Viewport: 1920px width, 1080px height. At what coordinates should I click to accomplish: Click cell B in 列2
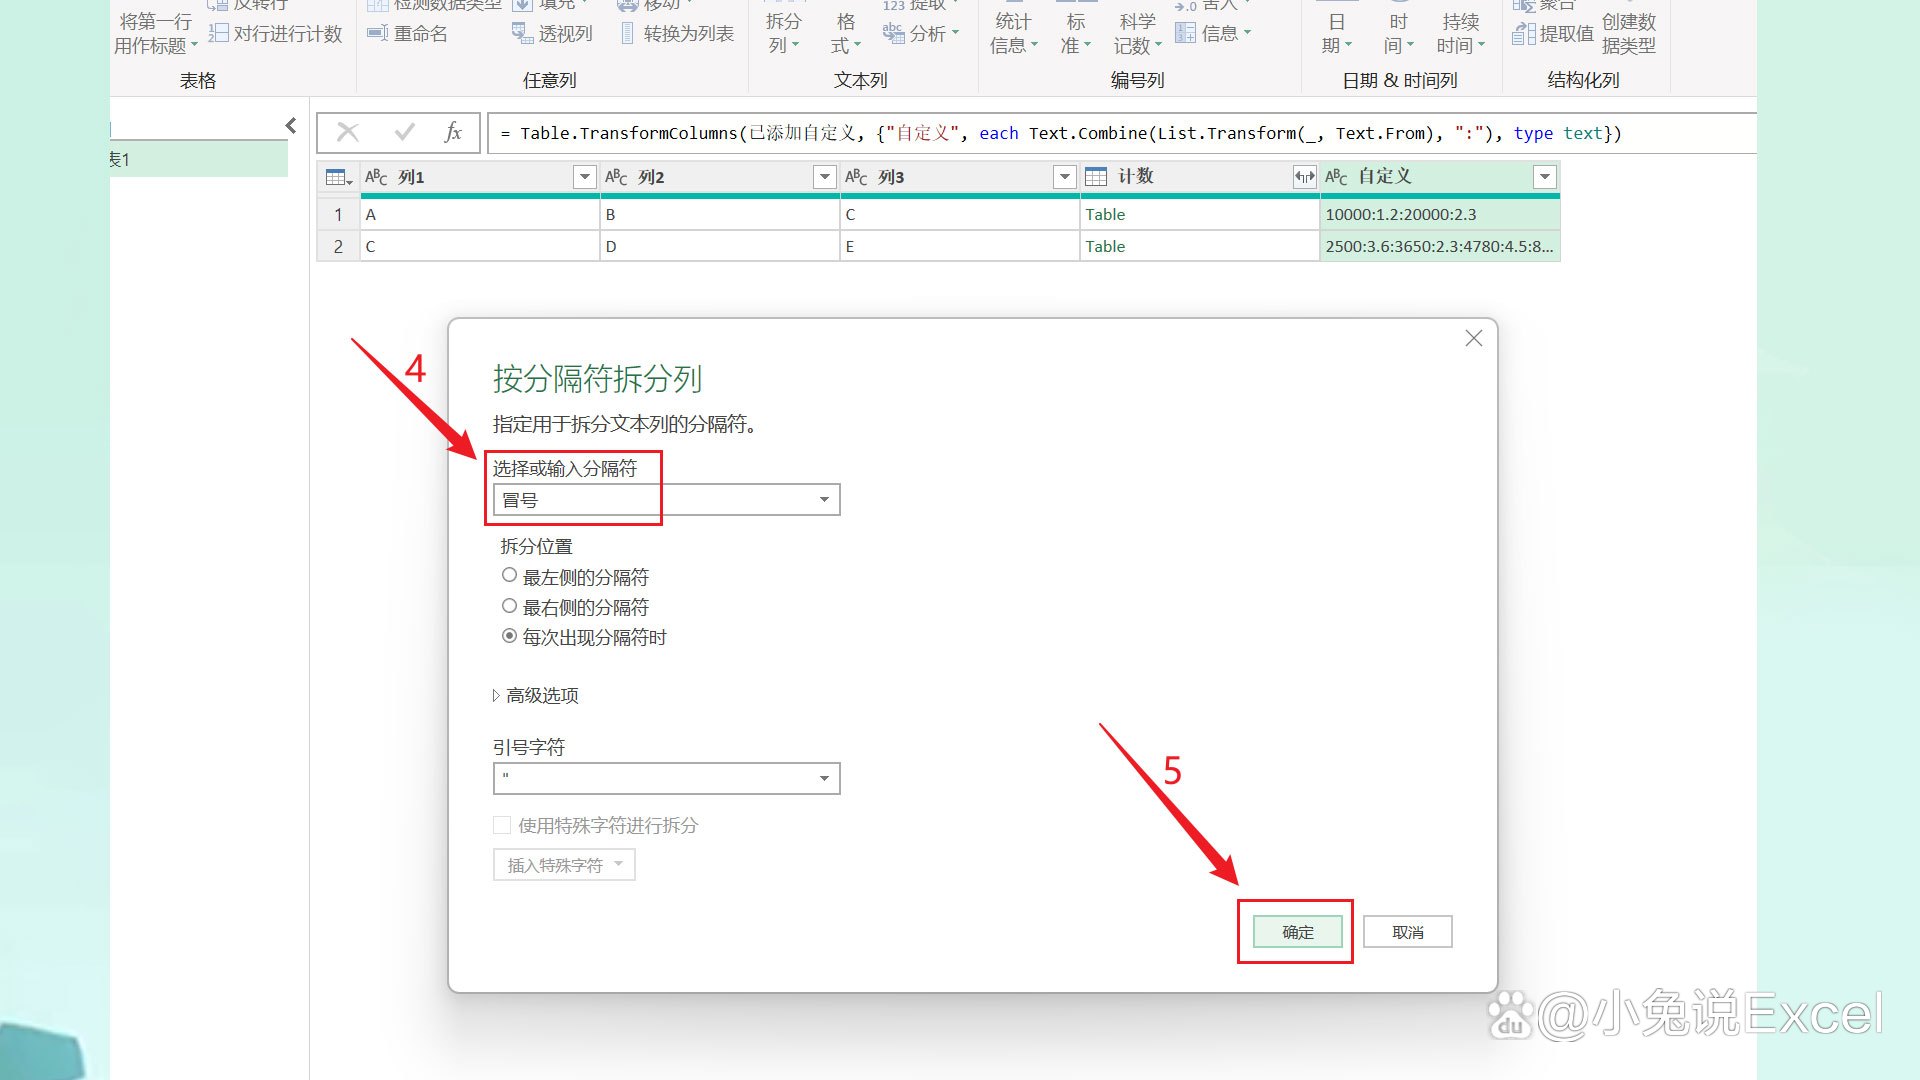click(x=720, y=214)
